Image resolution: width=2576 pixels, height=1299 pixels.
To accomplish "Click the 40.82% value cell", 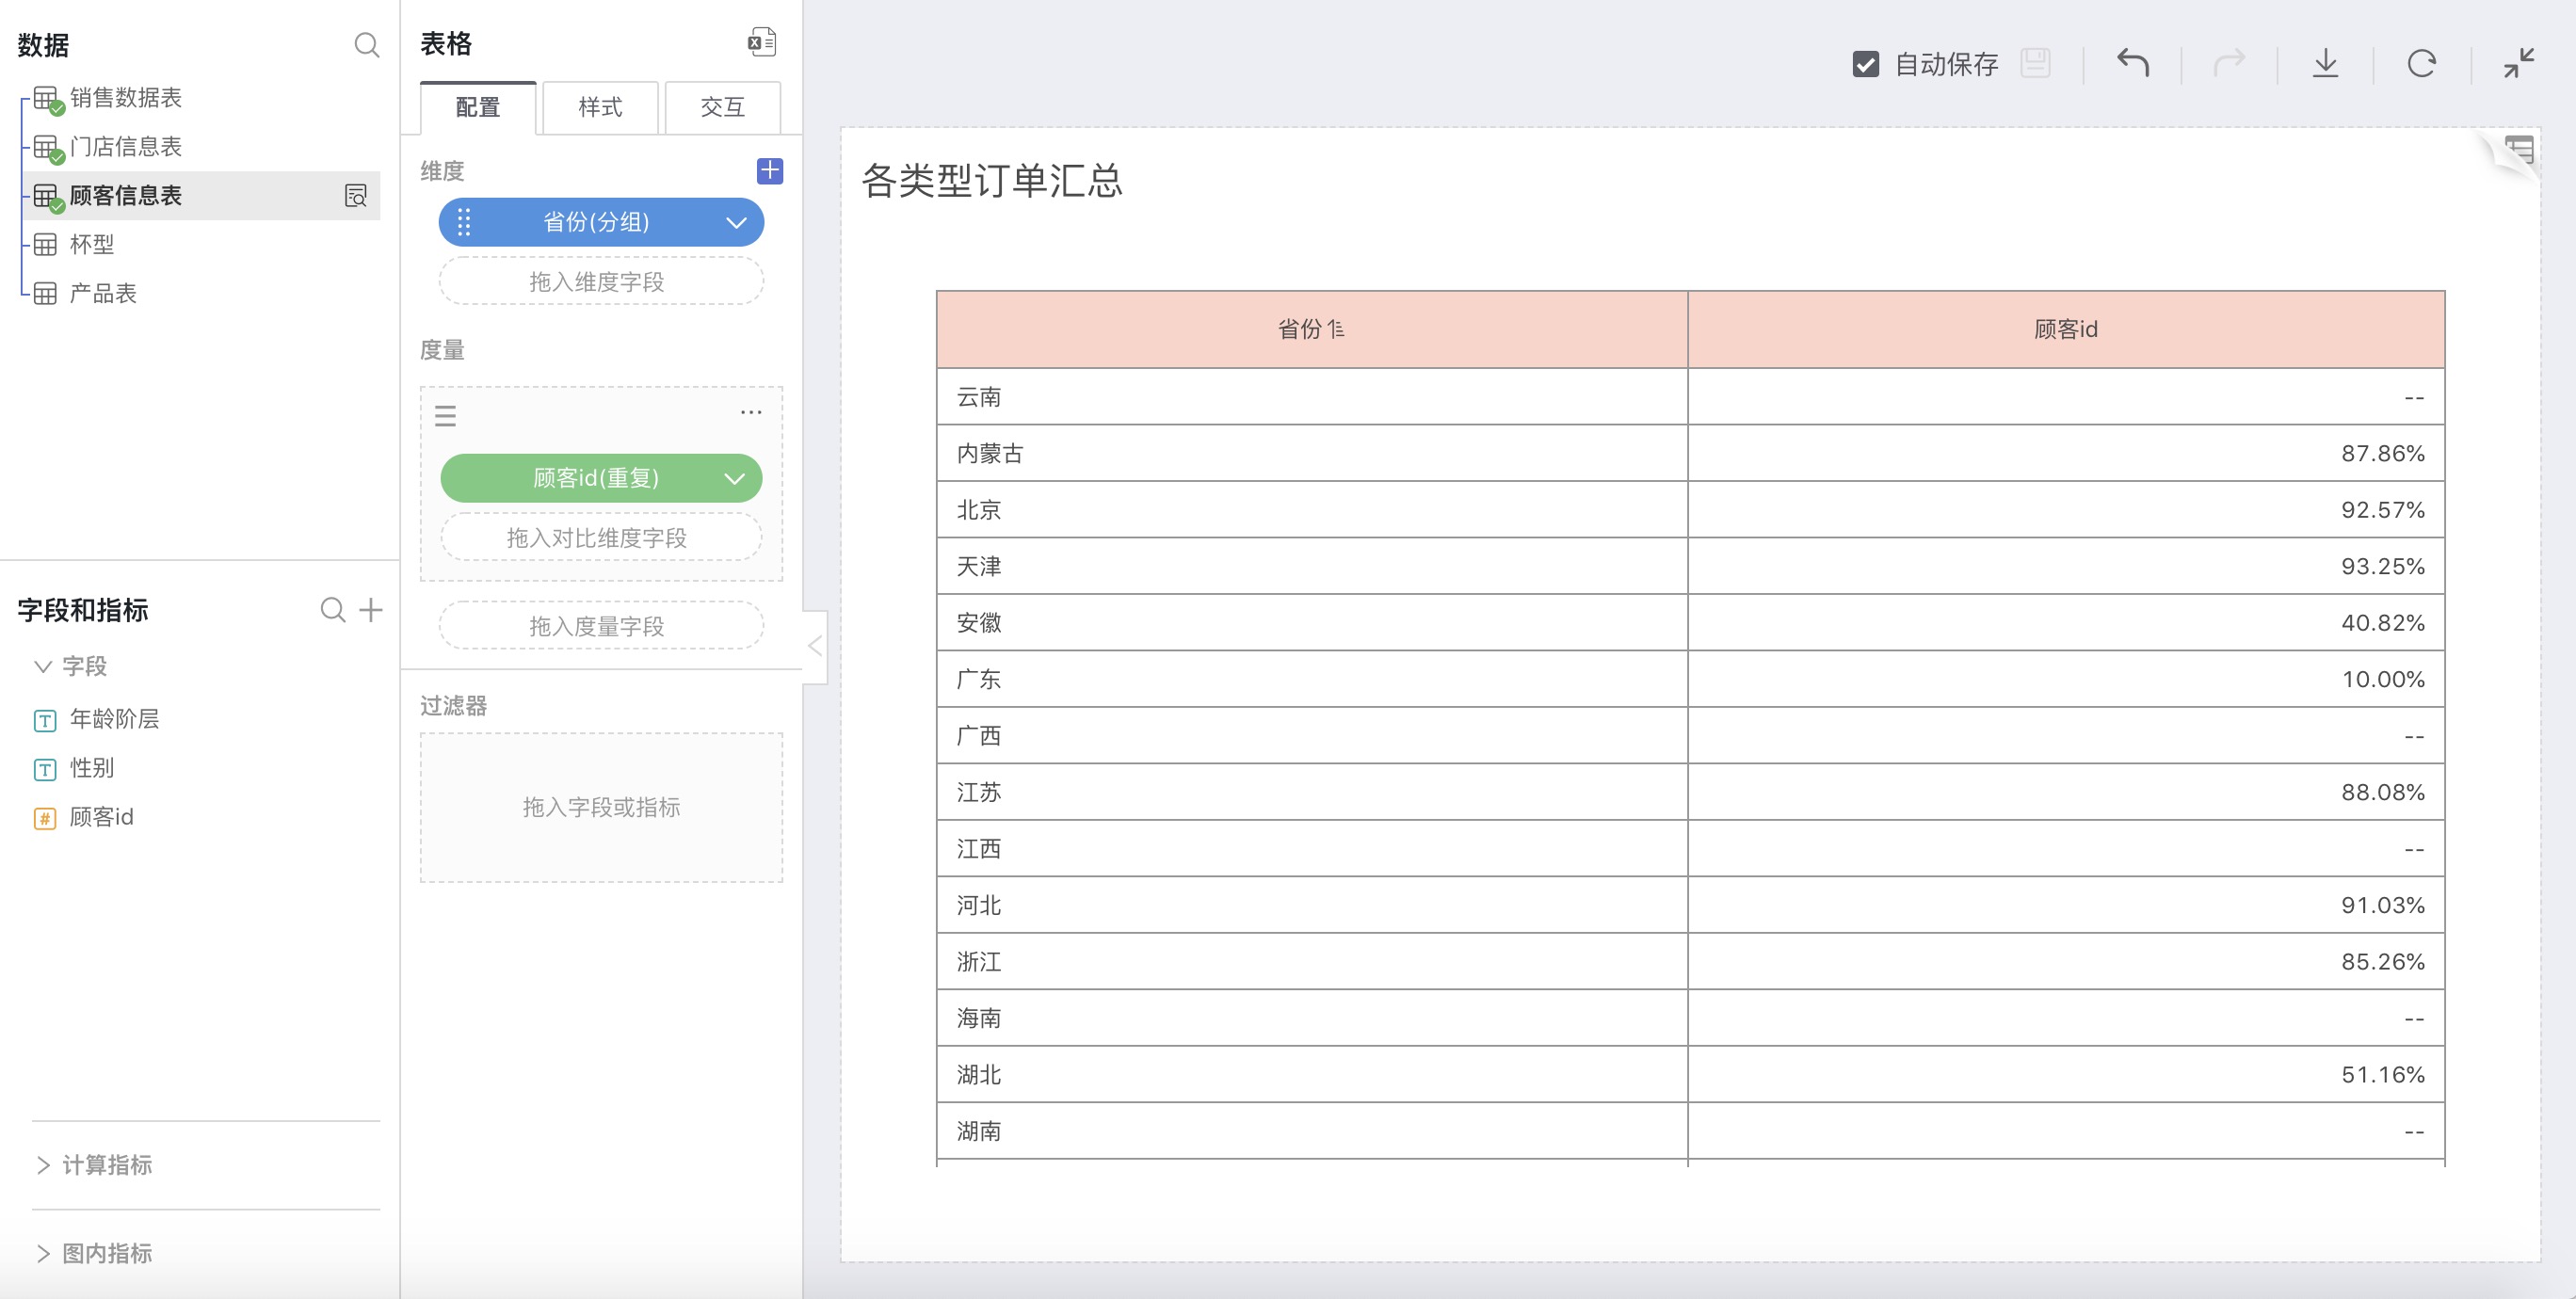I will tap(2066, 623).
